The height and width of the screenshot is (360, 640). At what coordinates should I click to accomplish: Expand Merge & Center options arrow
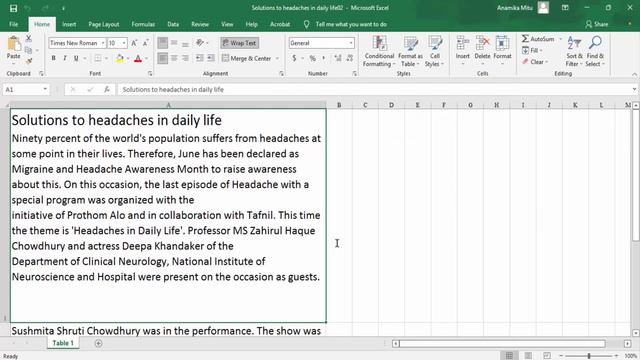(277, 58)
